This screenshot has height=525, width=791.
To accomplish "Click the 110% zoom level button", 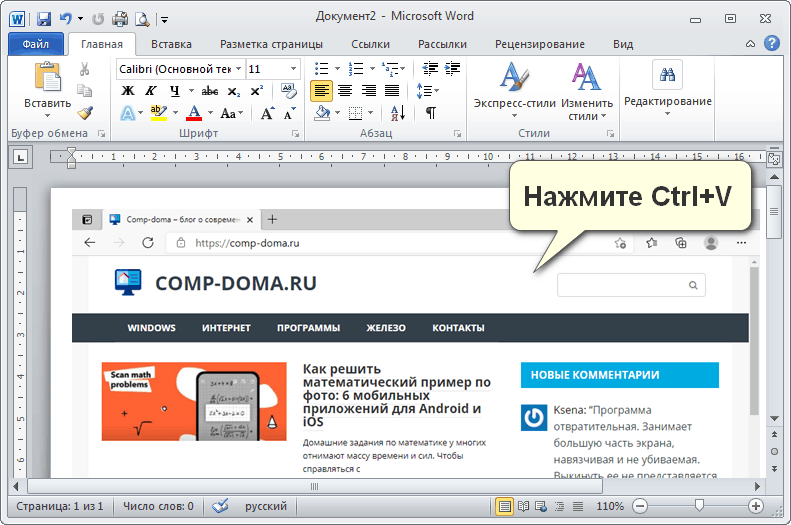I will (x=610, y=506).
